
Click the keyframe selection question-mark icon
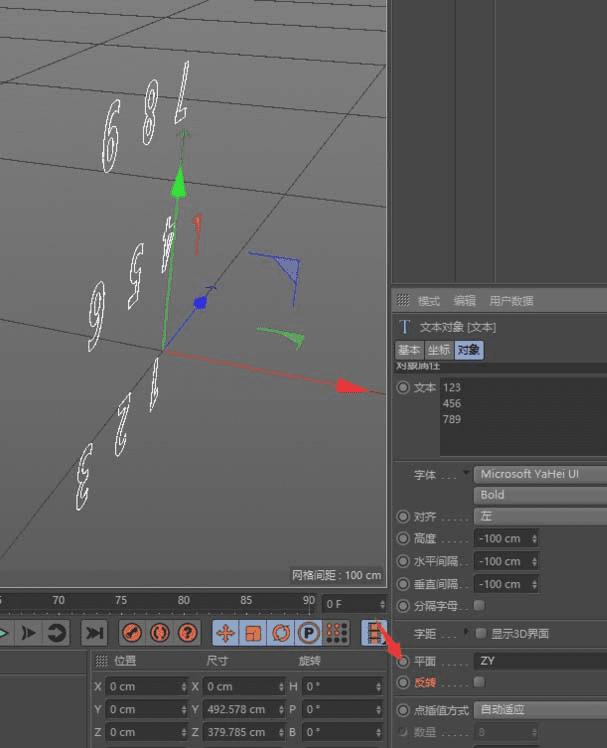tap(187, 633)
